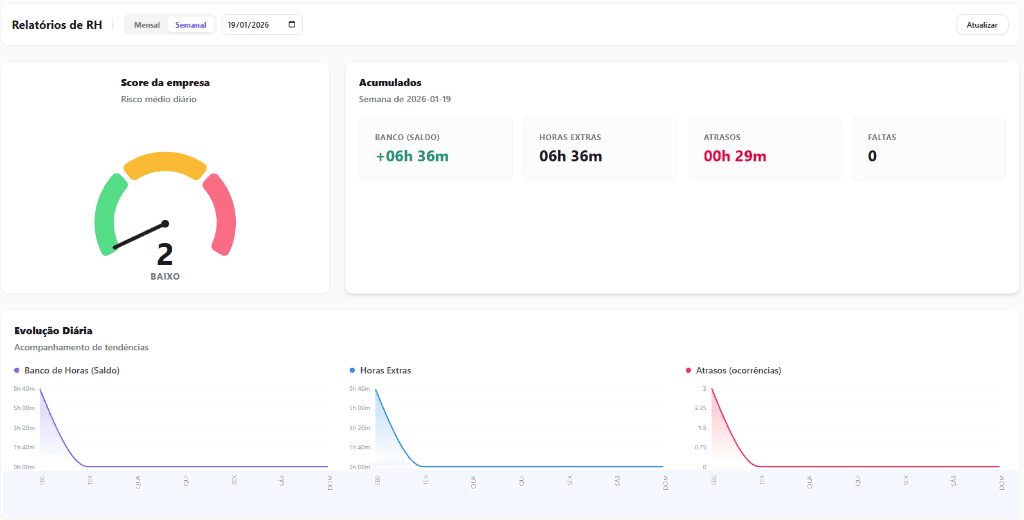Viewport: 1024px width, 520px height.
Task: Toggle Banco de Horas (Saldo) chart legend label
Action: tap(70, 370)
